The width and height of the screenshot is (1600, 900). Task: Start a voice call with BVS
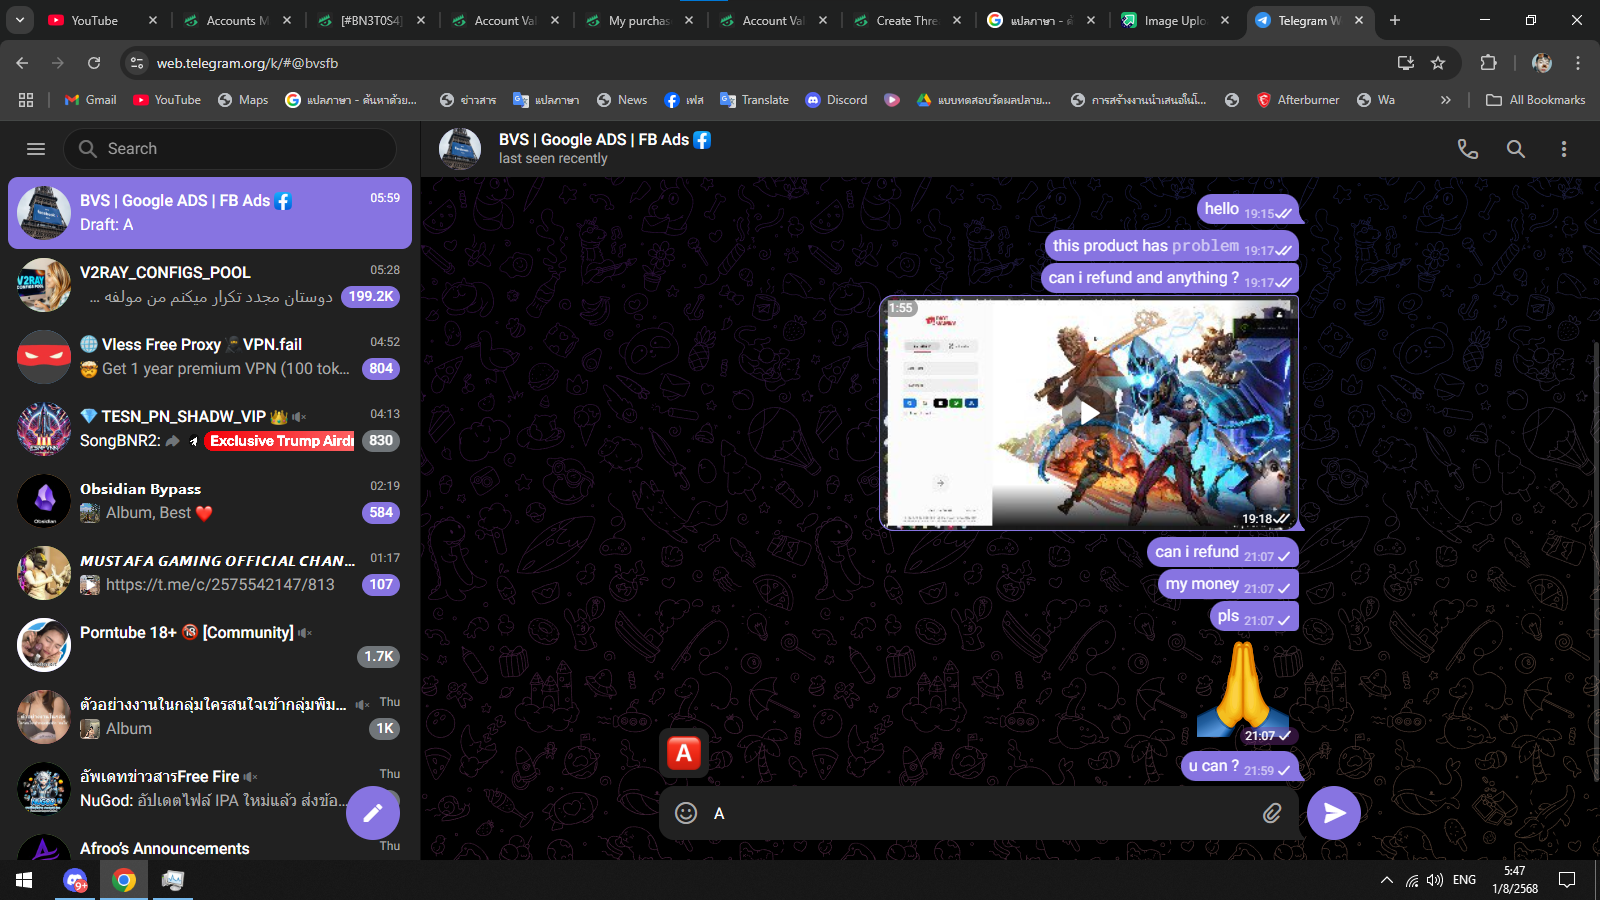coord(1467,149)
